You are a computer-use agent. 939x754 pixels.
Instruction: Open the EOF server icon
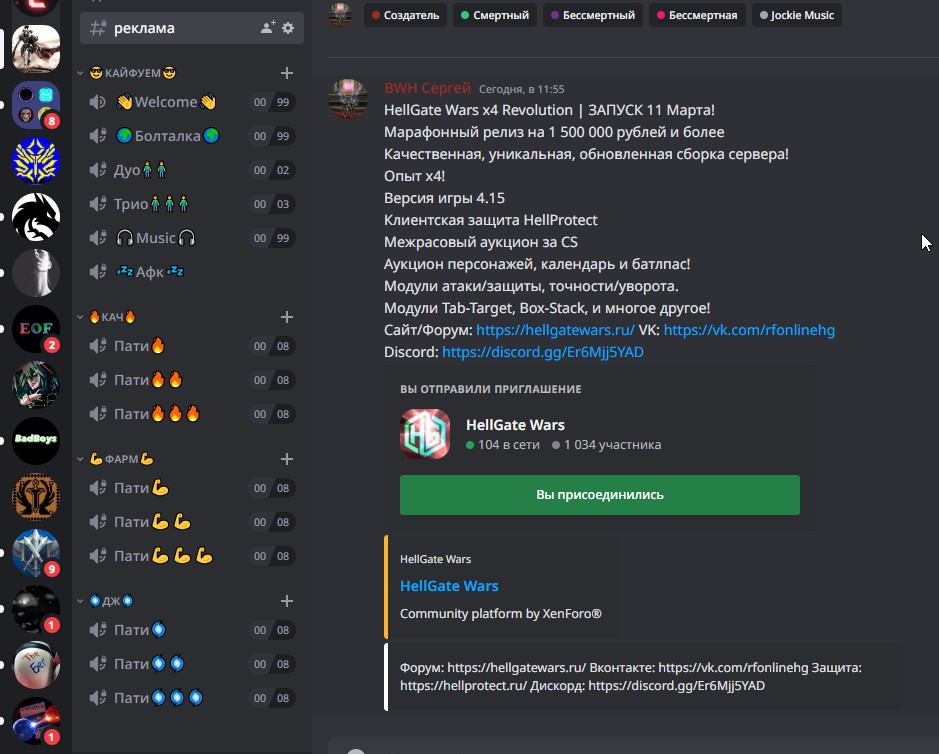pos(36,329)
